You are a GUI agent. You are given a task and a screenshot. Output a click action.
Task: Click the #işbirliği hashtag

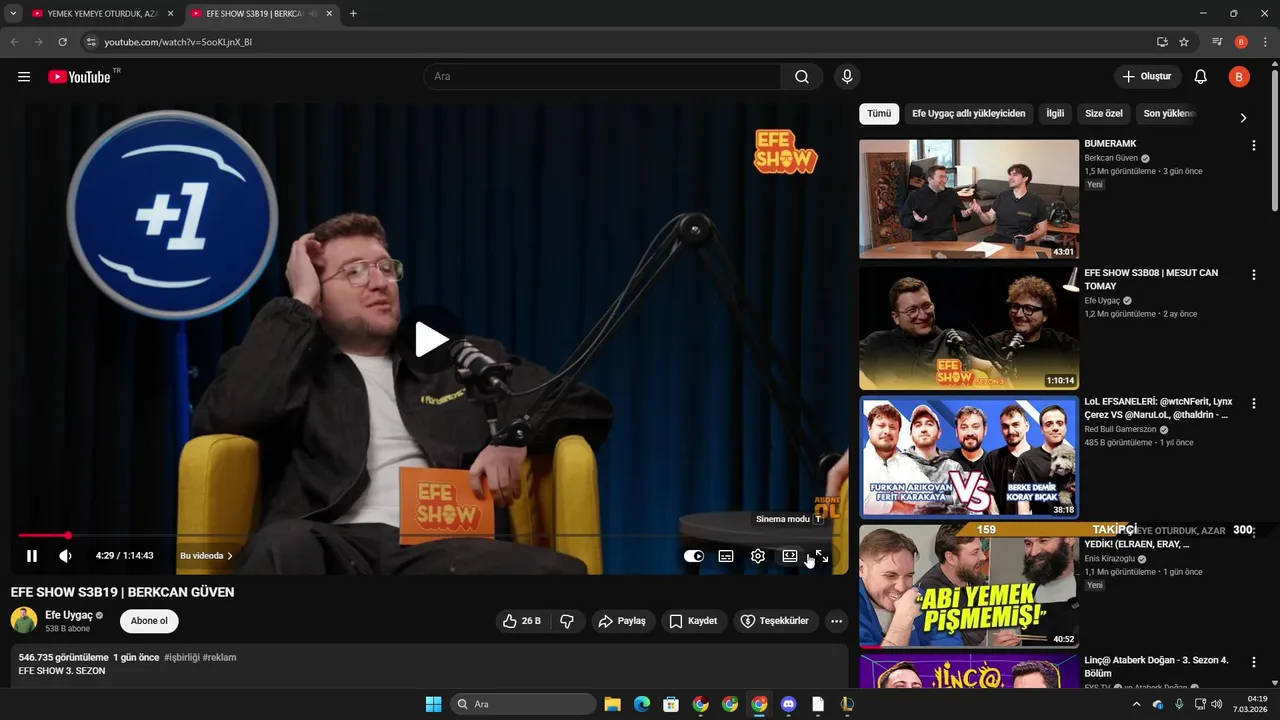181,658
